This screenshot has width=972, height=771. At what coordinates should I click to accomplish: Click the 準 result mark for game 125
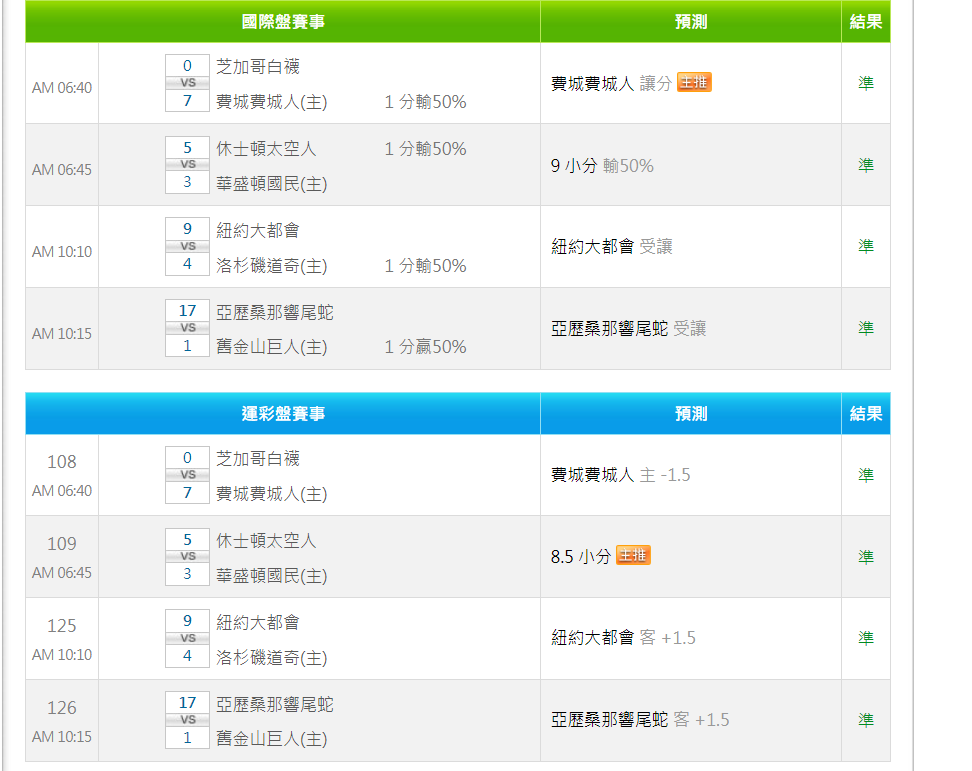(865, 638)
